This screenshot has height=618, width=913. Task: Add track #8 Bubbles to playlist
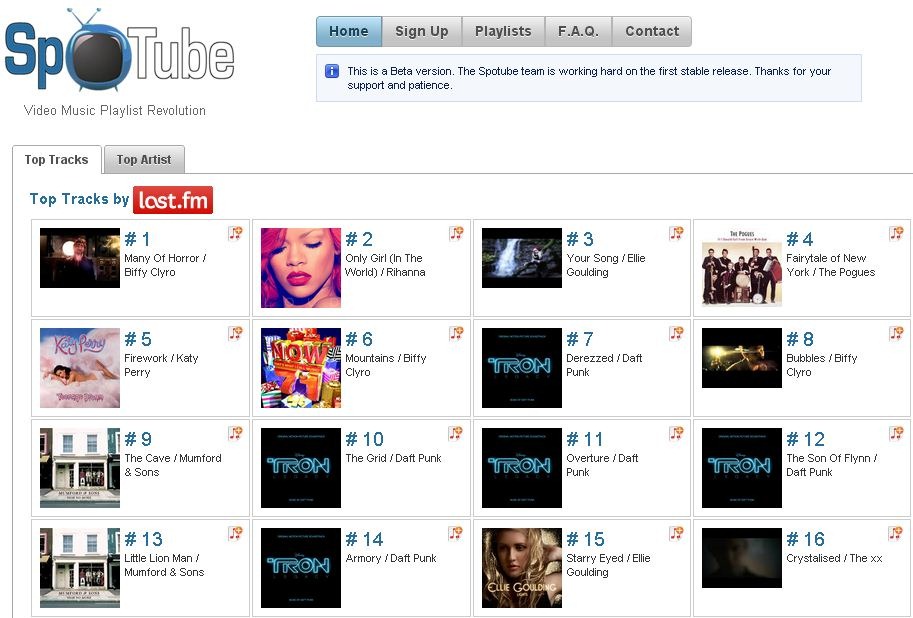pyautogui.click(x=896, y=334)
